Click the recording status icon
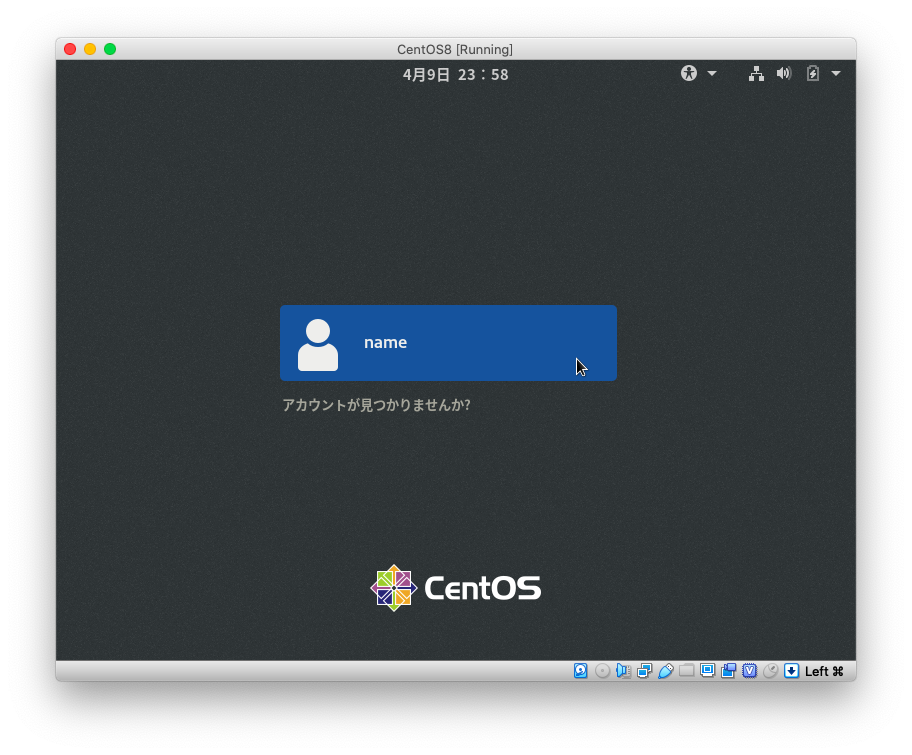The height and width of the screenshot is (755, 912). click(x=728, y=671)
